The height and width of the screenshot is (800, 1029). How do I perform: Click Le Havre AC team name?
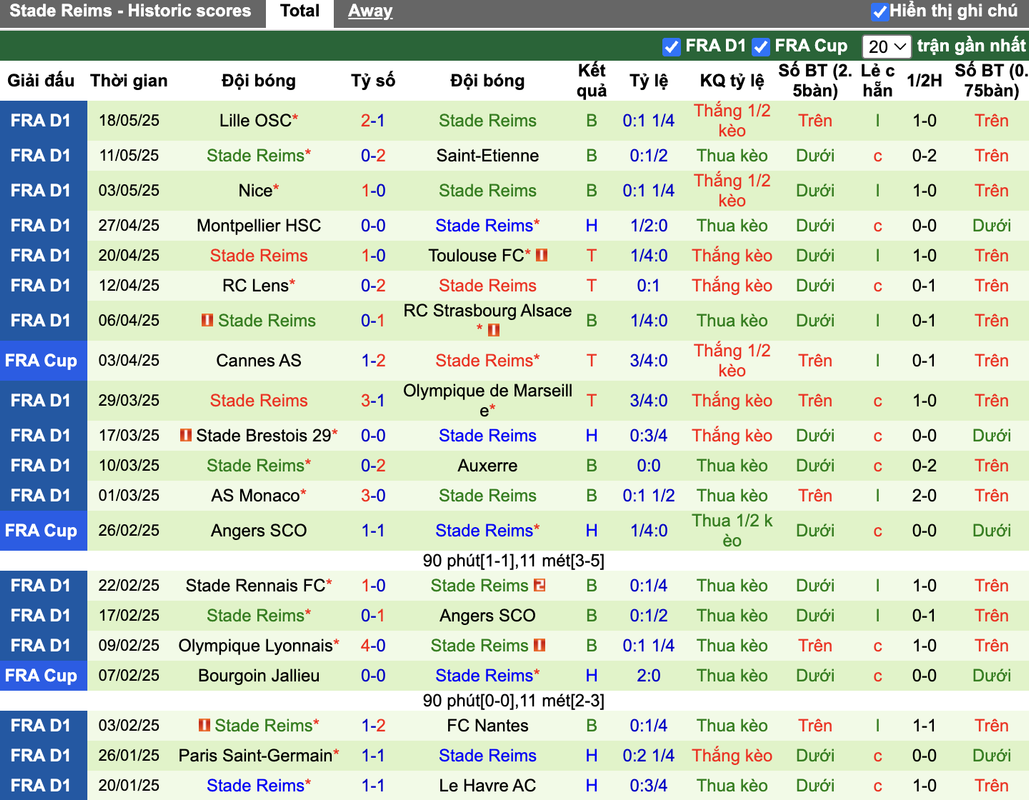(488, 786)
